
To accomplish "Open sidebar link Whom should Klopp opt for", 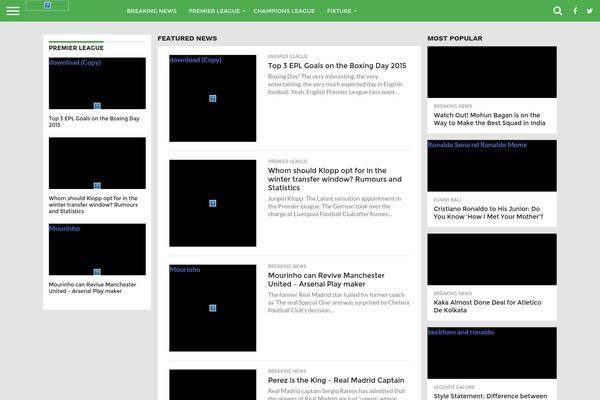I will (93, 205).
